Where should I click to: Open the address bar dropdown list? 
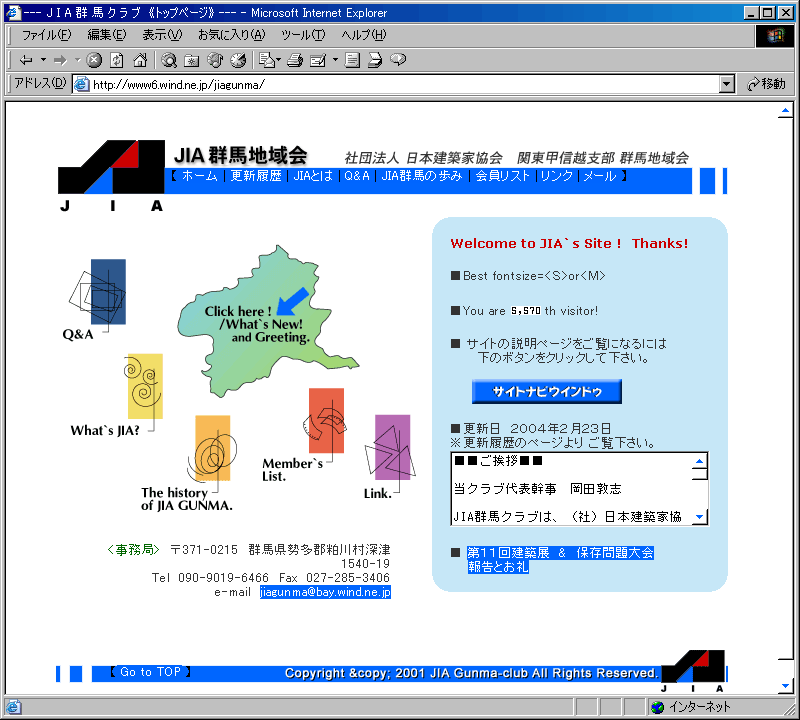pyautogui.click(x=727, y=84)
